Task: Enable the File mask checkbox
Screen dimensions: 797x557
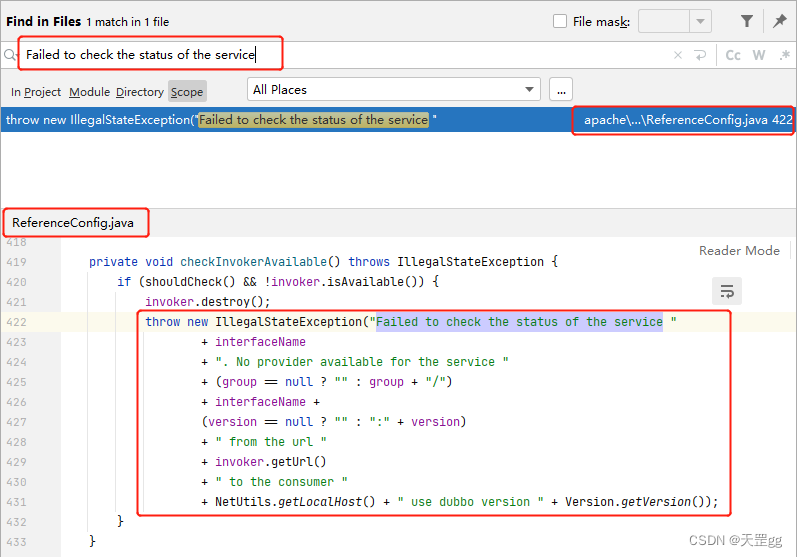Action: click(560, 21)
